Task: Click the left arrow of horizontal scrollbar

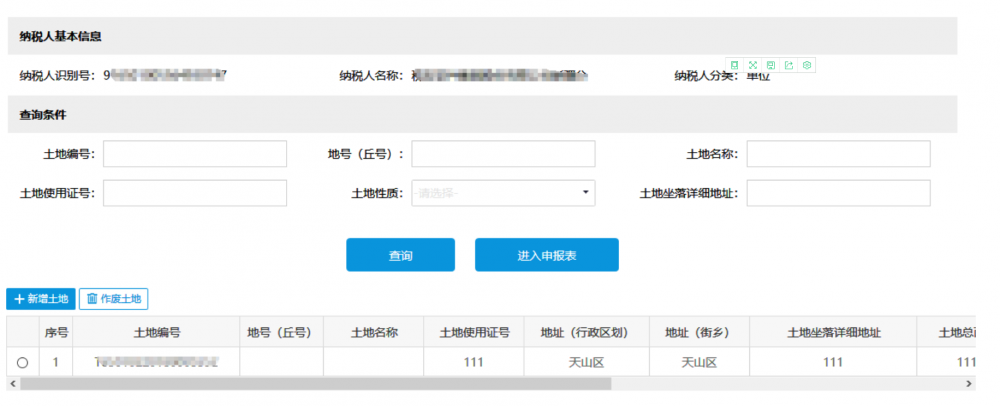Action: tap(12, 383)
